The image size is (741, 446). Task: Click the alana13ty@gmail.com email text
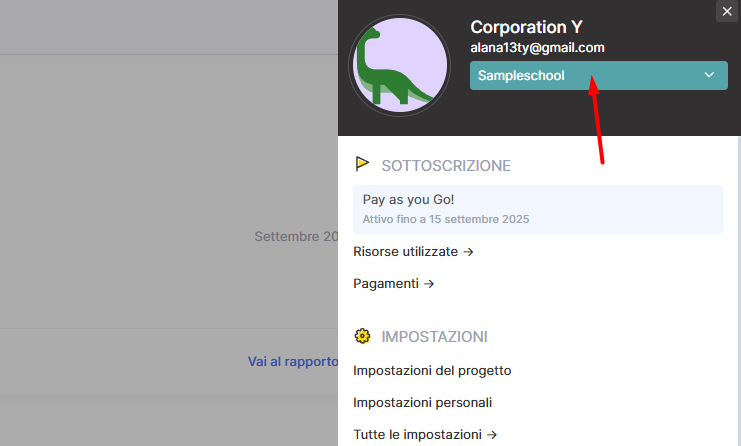[537, 48]
